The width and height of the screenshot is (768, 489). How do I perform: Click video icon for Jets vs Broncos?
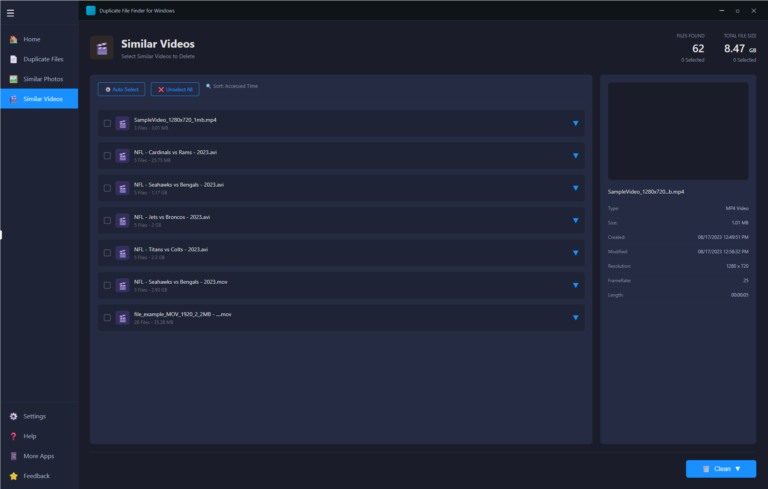(122, 220)
